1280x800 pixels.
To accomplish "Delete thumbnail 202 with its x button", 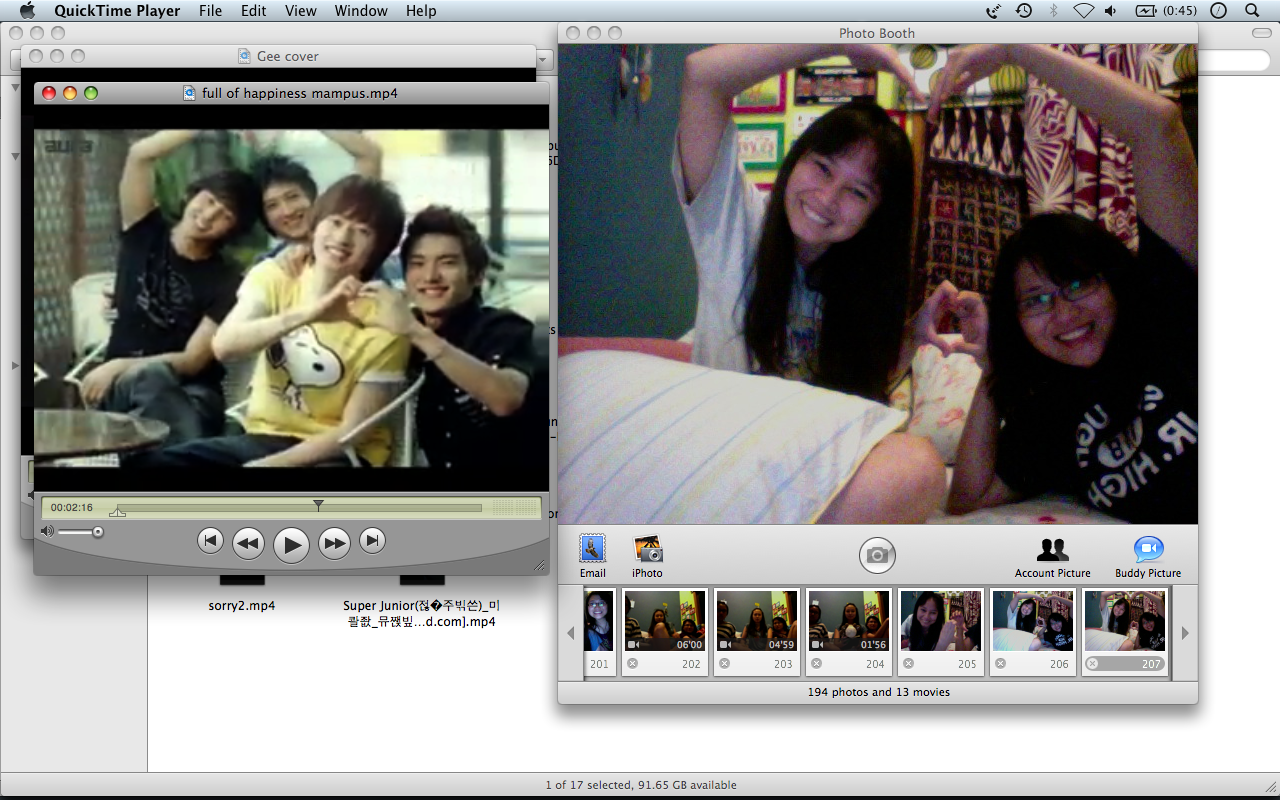I will click(x=633, y=663).
